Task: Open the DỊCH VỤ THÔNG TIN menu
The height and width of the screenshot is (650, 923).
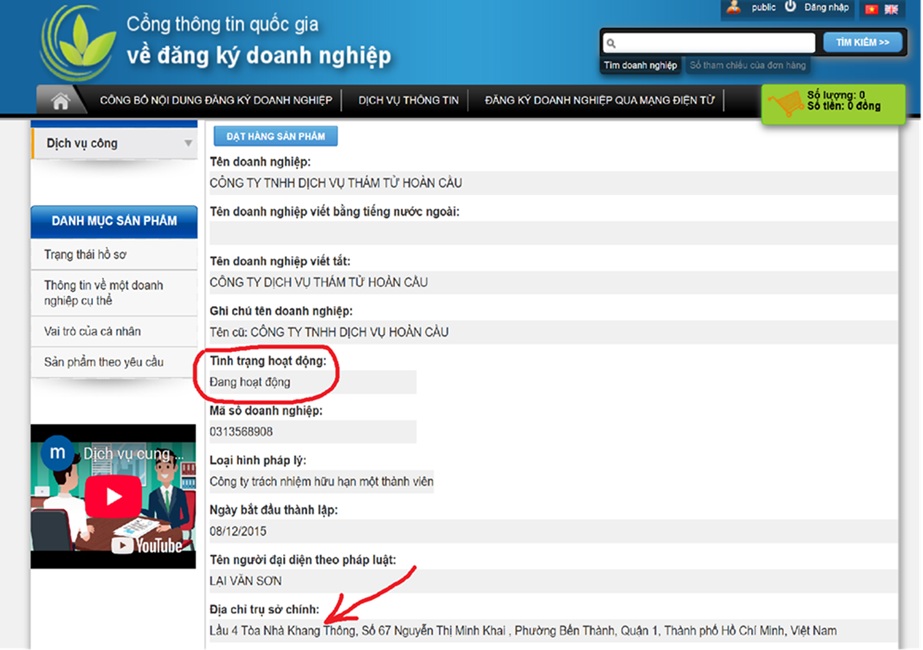Action: pyautogui.click(x=408, y=100)
